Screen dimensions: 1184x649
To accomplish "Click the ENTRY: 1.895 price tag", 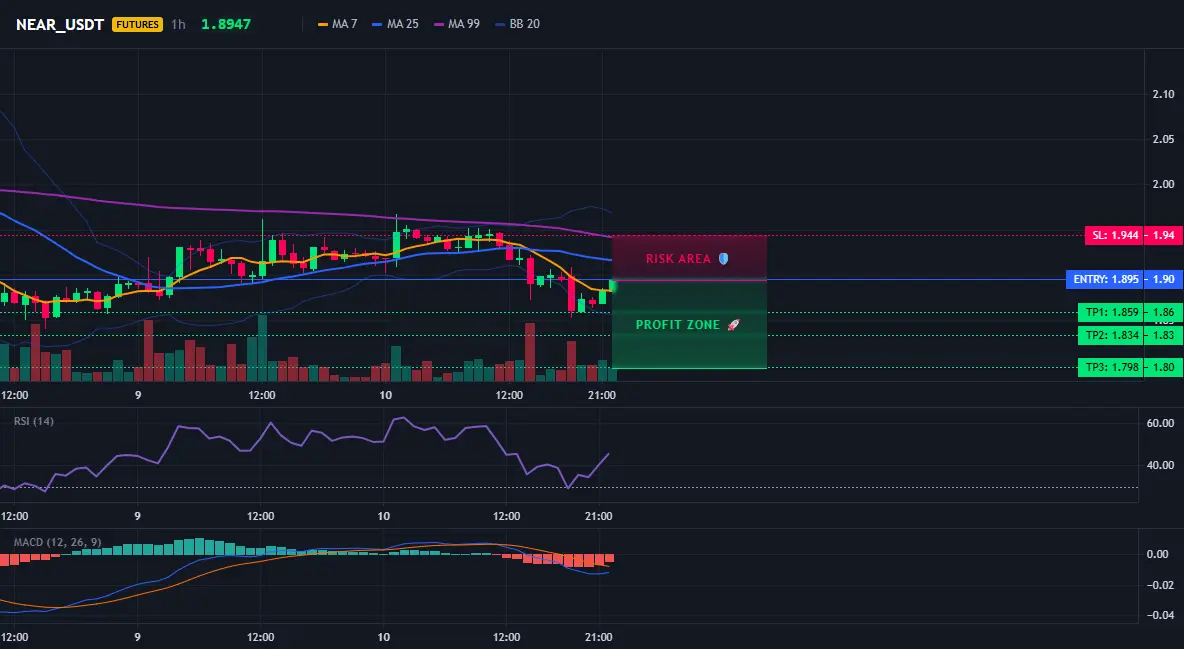I will tap(1105, 279).
